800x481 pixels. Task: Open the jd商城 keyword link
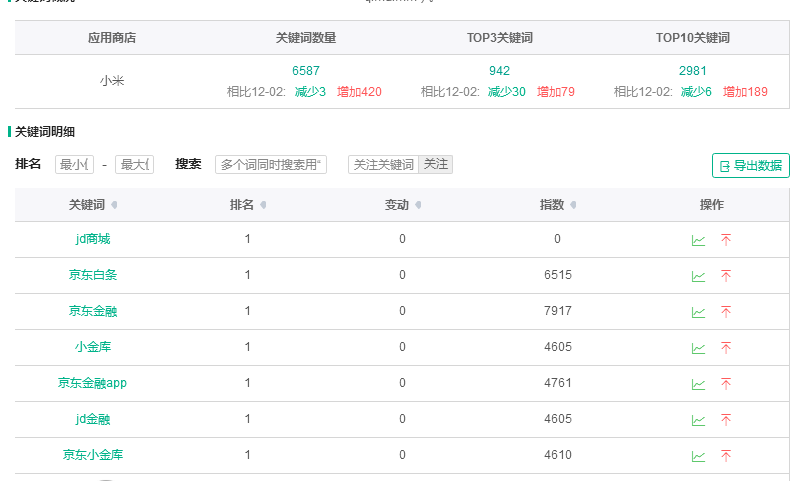[93, 239]
